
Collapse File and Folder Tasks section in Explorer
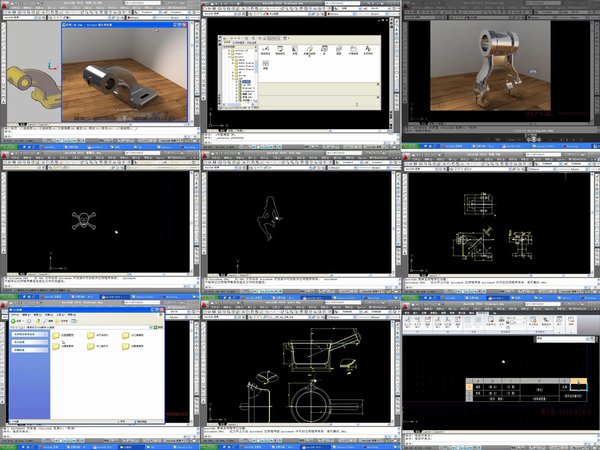(x=46, y=334)
